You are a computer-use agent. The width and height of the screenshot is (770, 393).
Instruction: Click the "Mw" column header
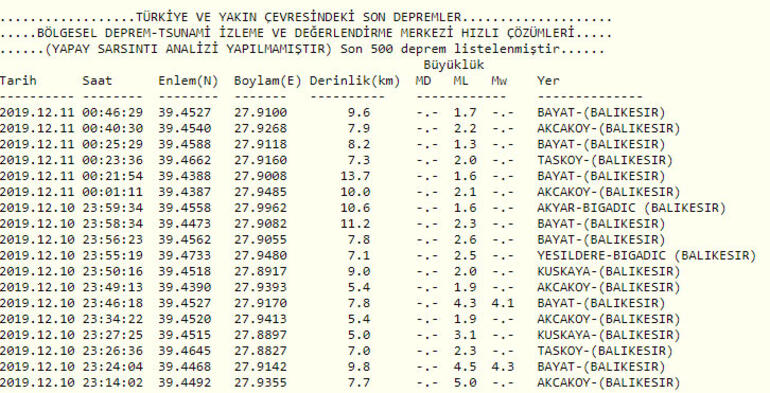[499, 81]
